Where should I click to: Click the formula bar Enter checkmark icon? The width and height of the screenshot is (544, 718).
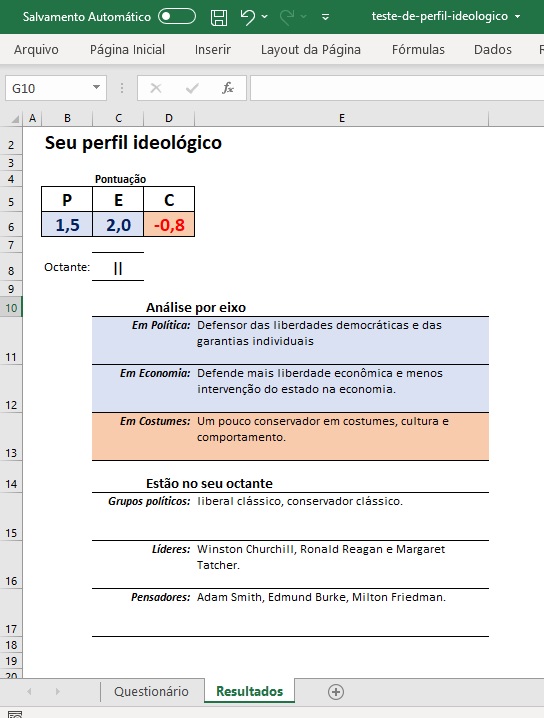[x=192, y=88]
